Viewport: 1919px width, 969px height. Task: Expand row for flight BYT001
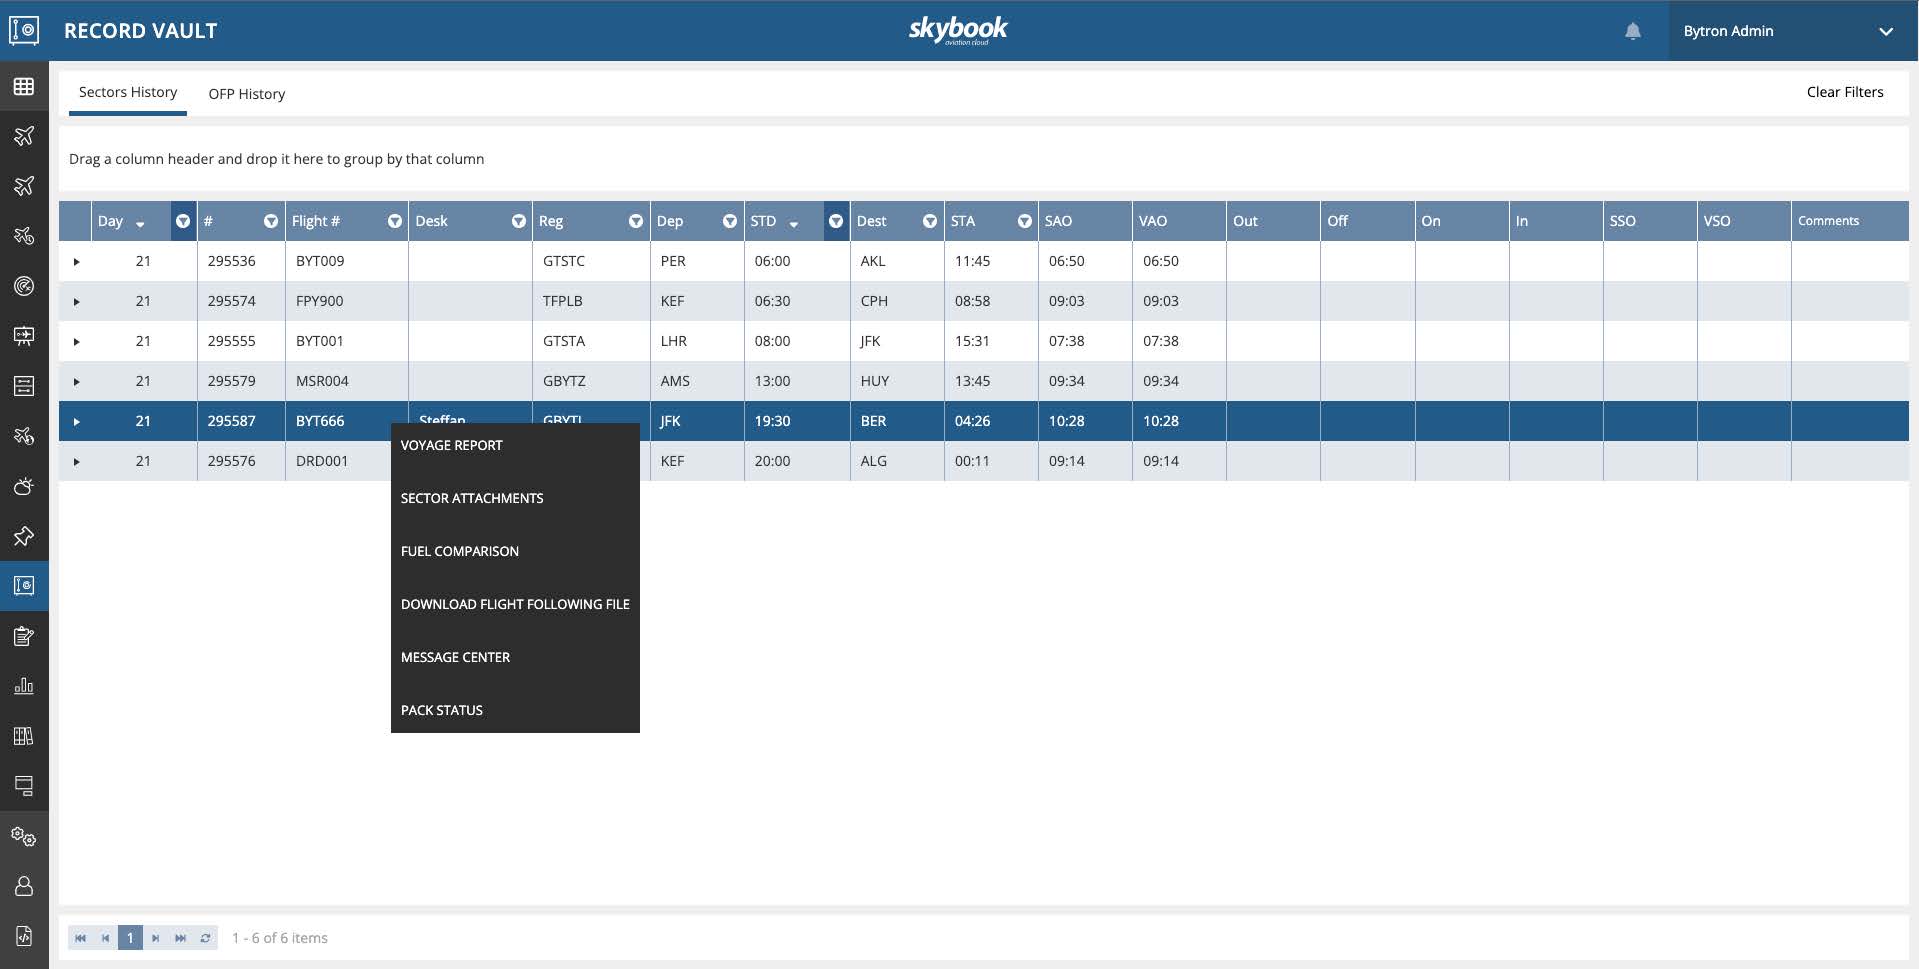[x=76, y=341]
